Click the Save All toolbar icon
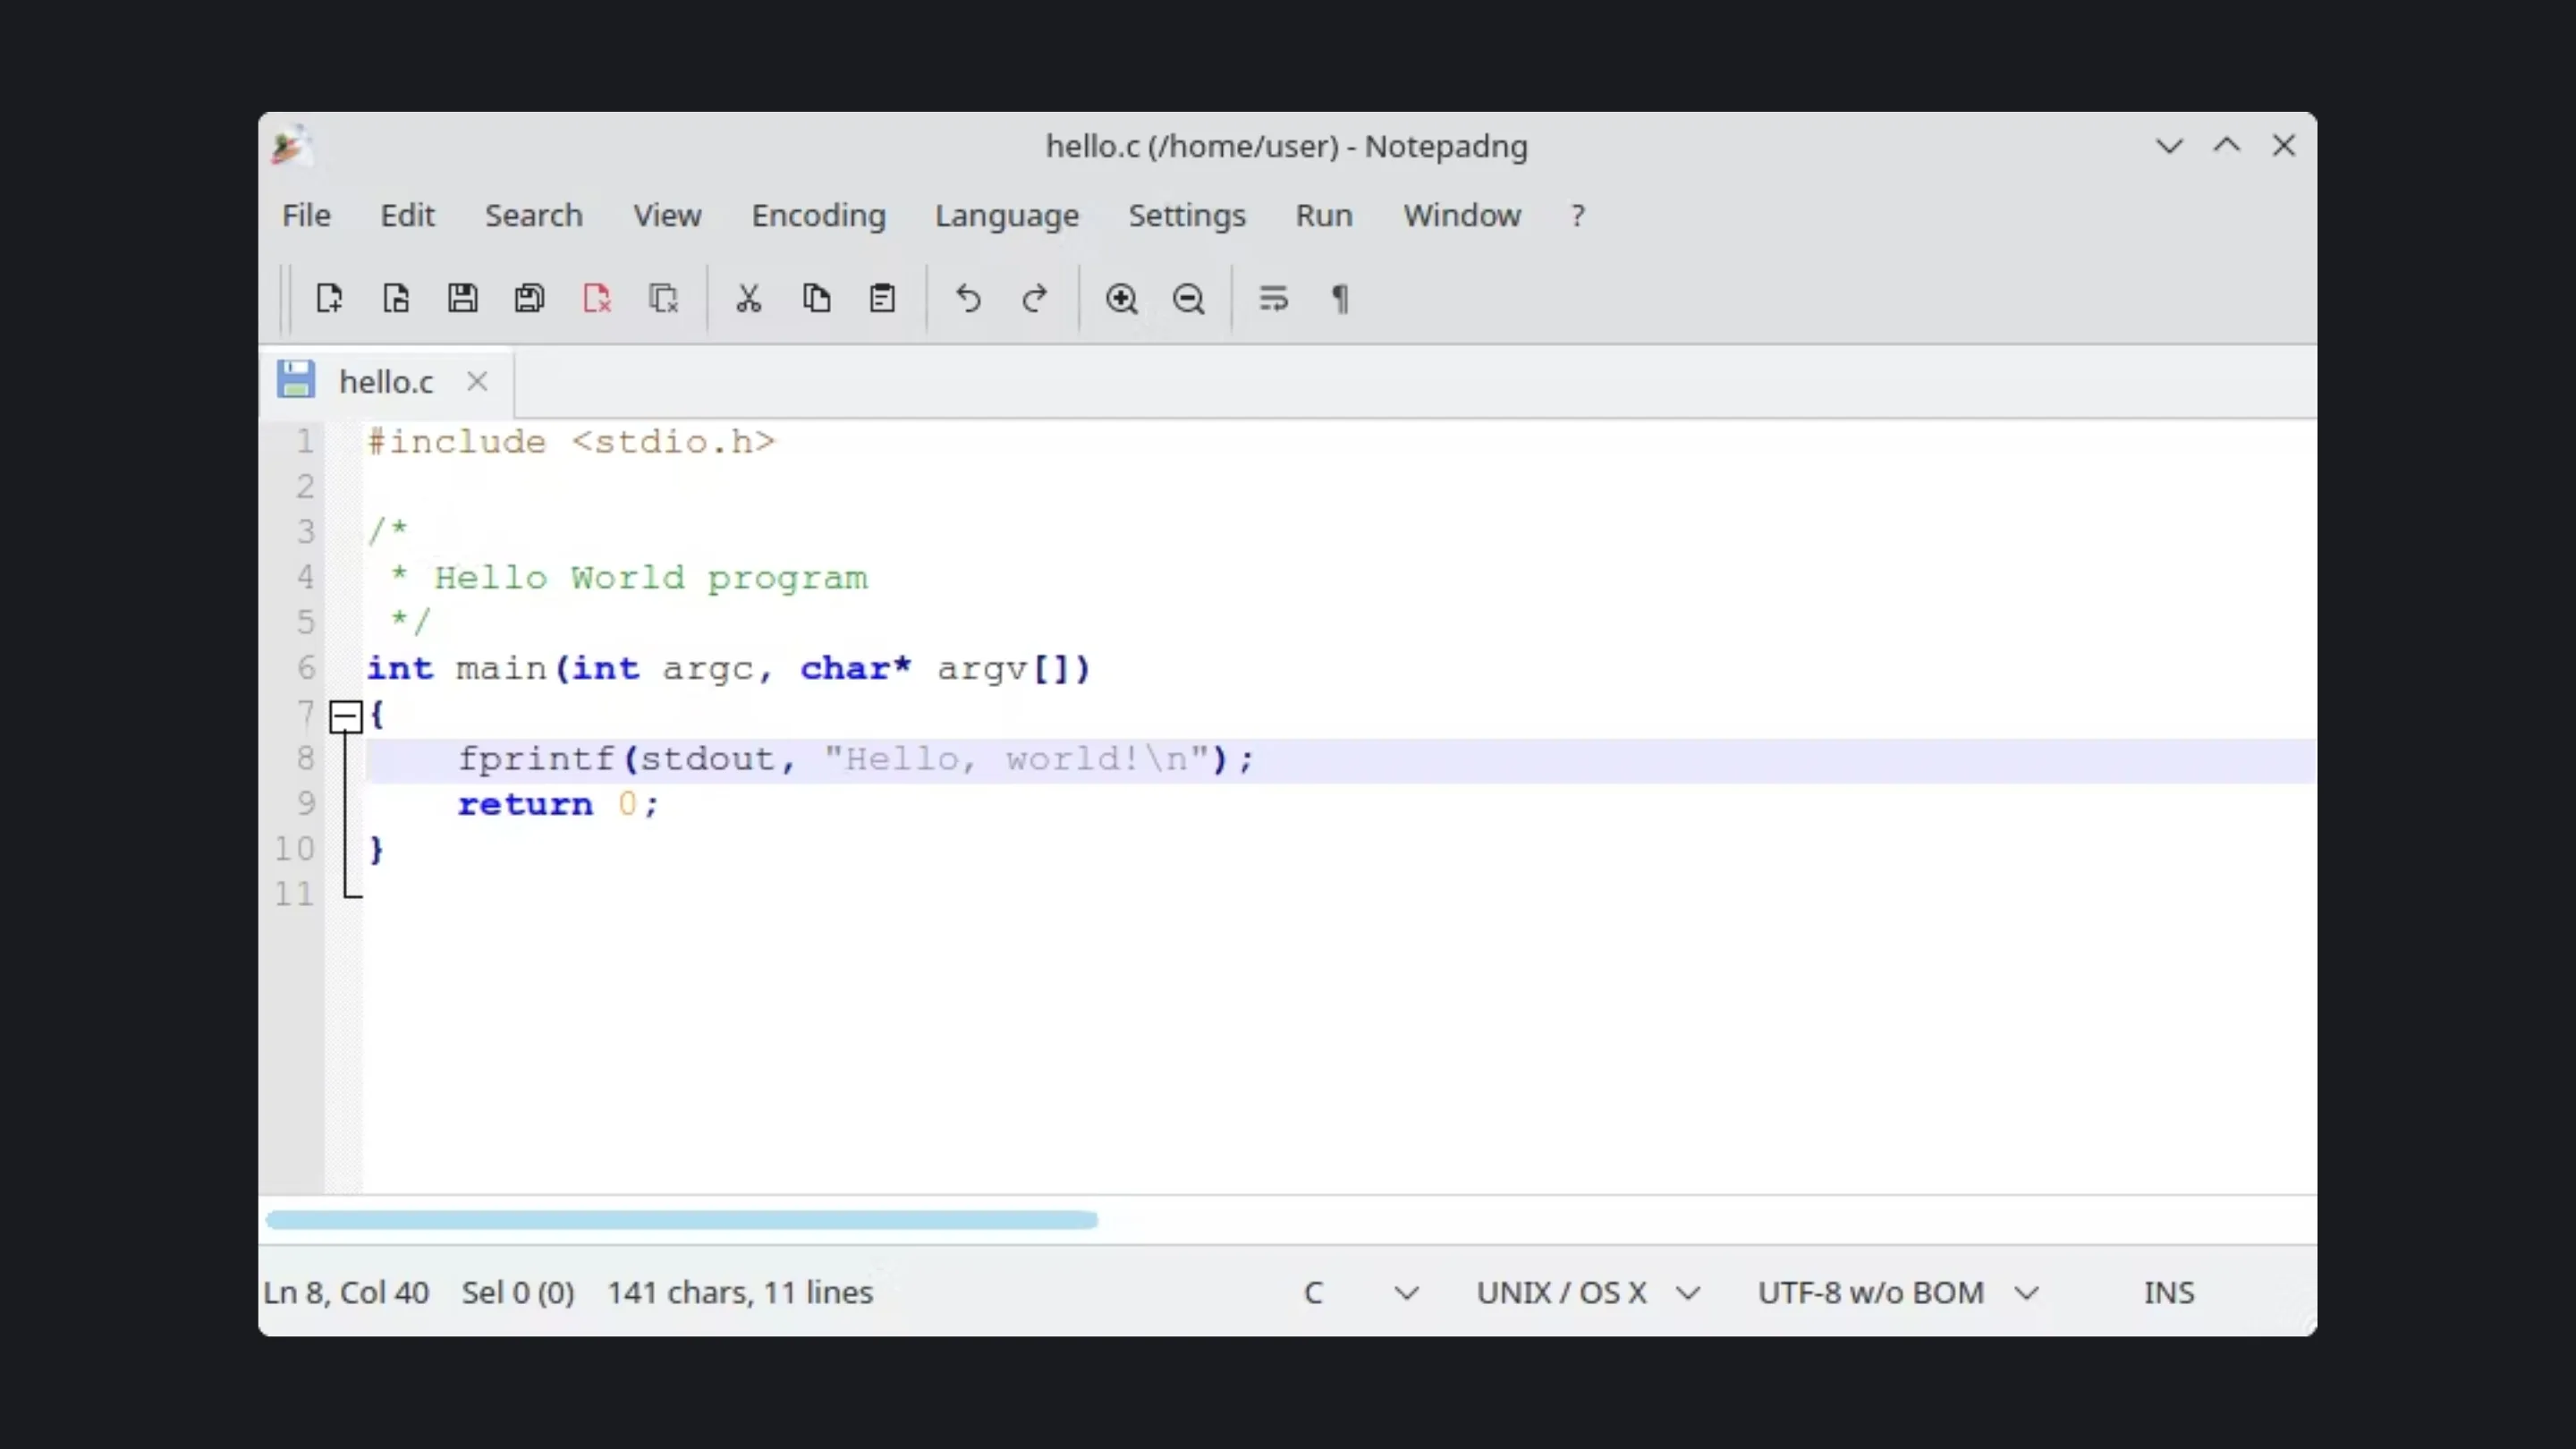 click(x=529, y=298)
